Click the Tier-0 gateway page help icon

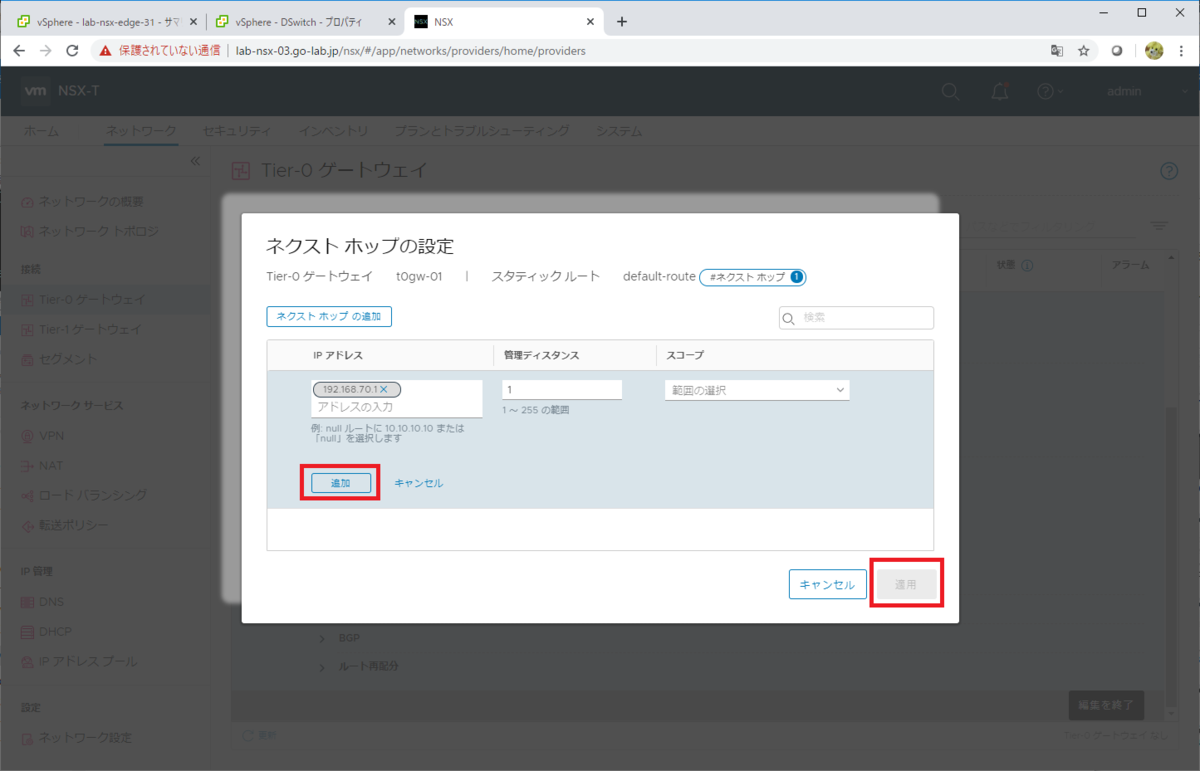pyautogui.click(x=1169, y=171)
